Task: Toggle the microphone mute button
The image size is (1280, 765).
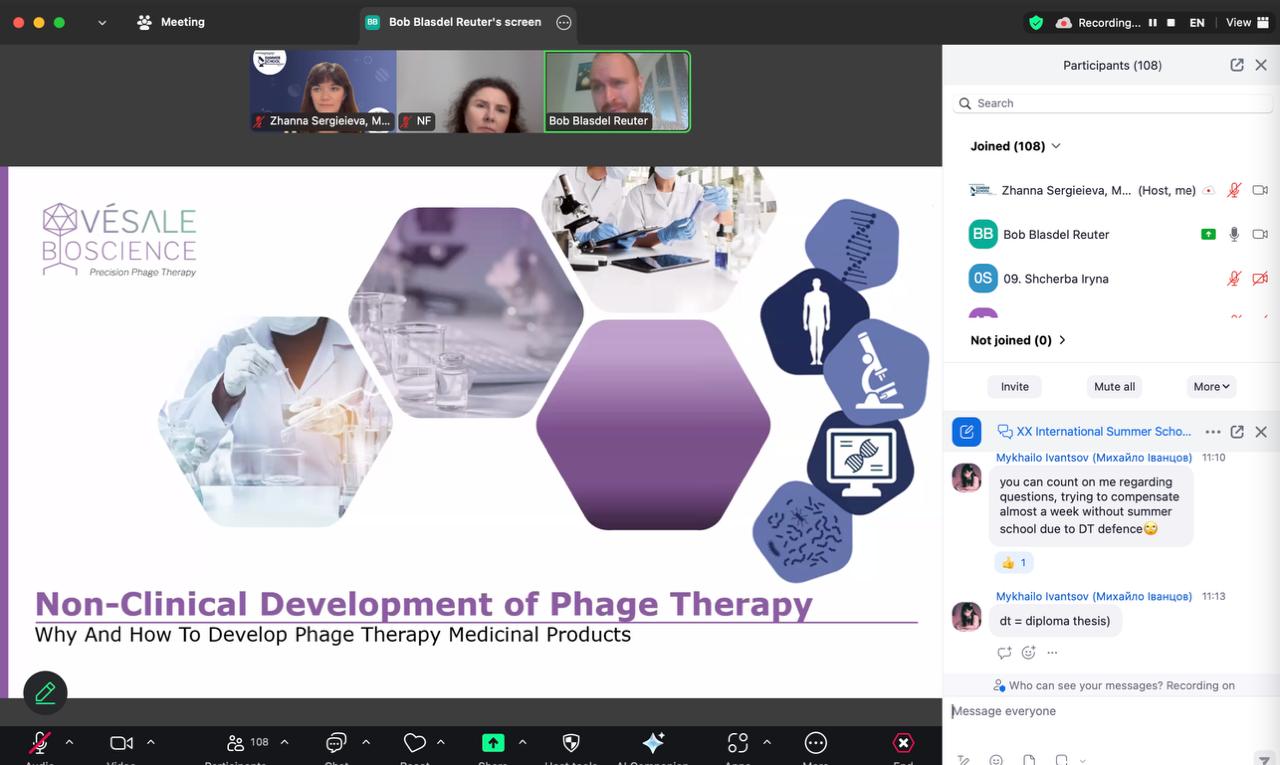Action: coord(40,743)
